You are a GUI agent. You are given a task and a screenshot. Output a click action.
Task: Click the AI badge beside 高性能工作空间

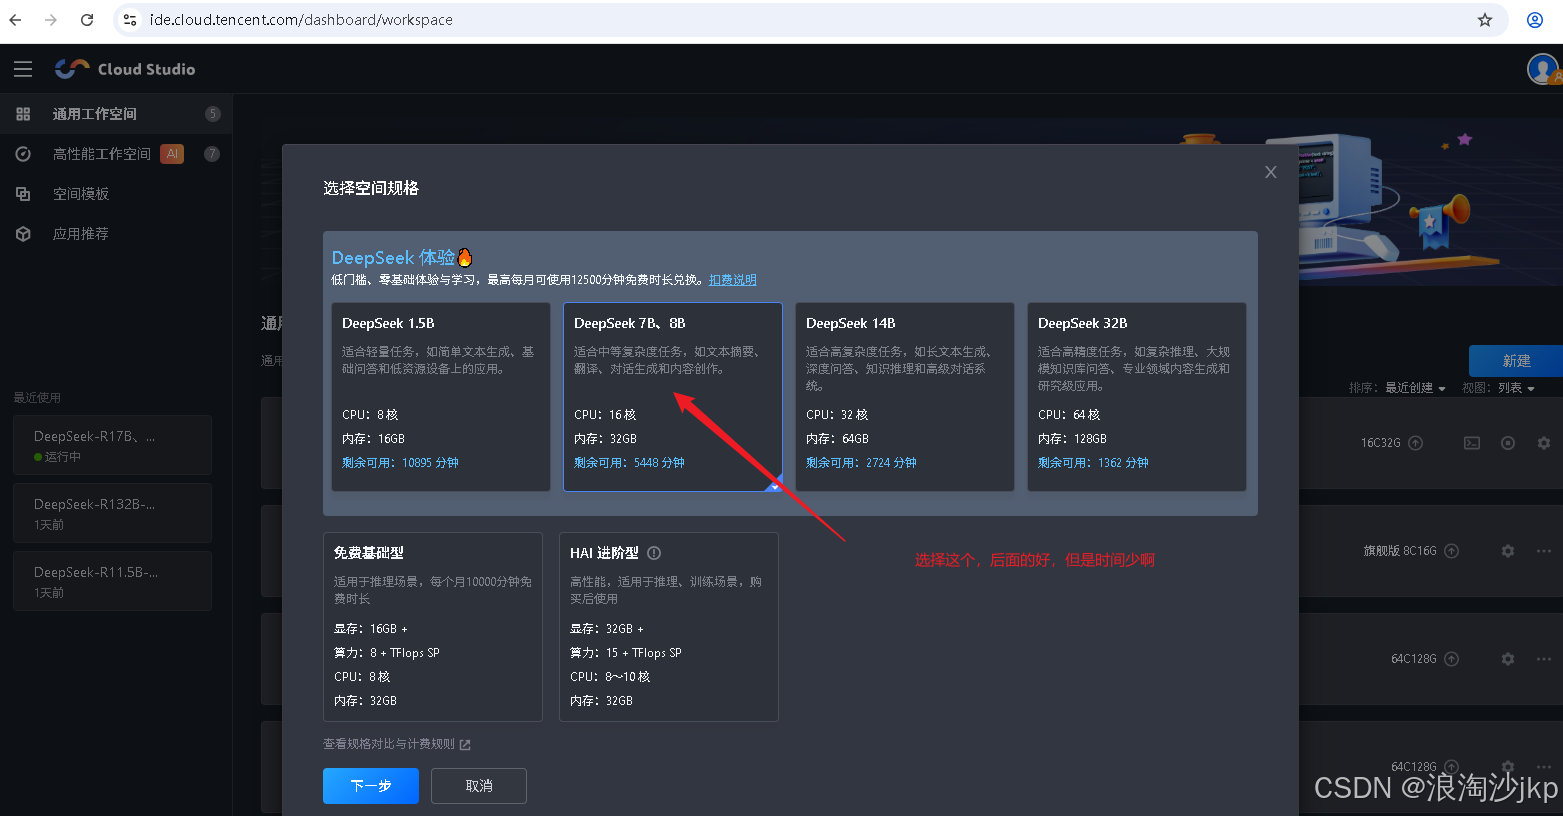pyautogui.click(x=172, y=154)
